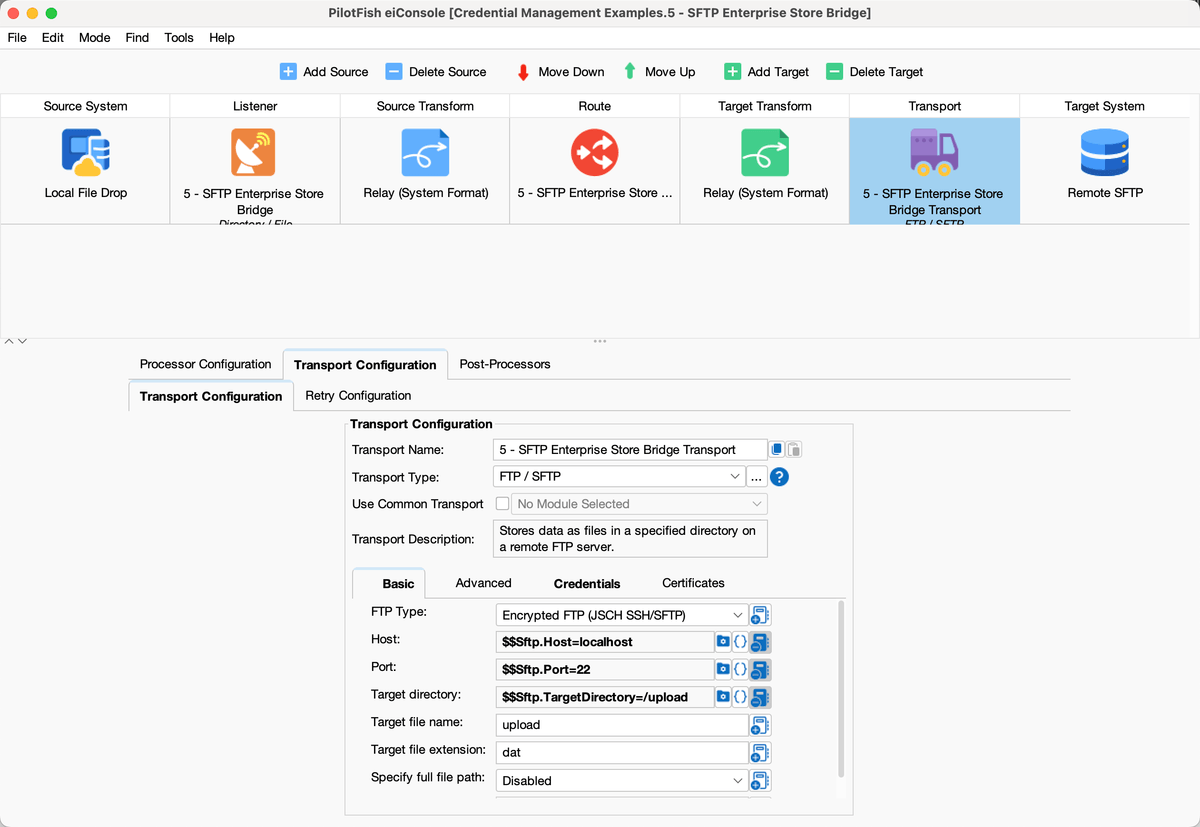Select the Remote SFTP target system icon
This screenshot has width=1200, height=827.
1105,153
